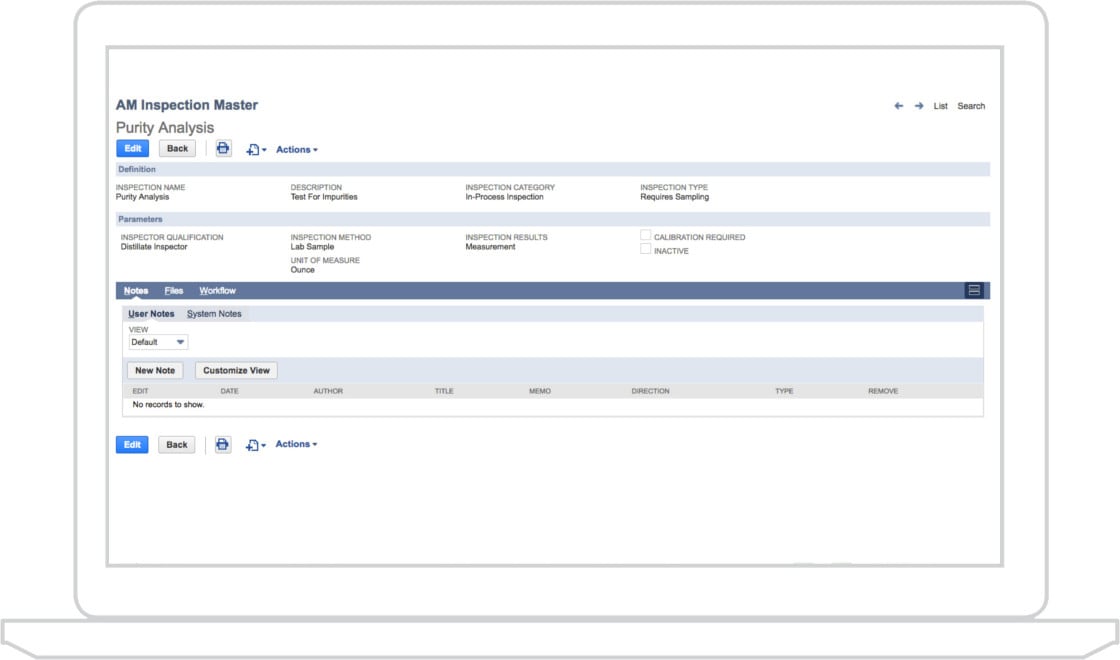
Task: Toggle the Inactive checkbox
Action: [646, 249]
